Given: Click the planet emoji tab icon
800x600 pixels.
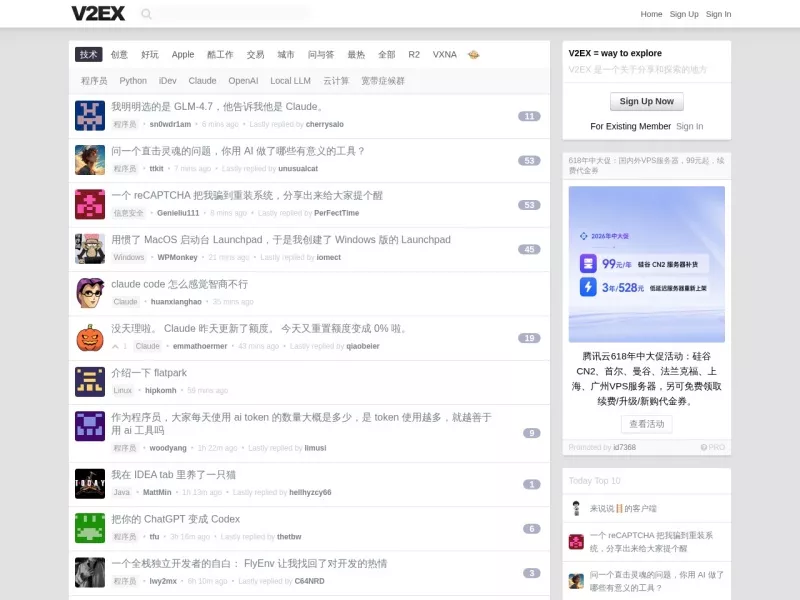Looking at the screenshot, I should click(473, 55).
